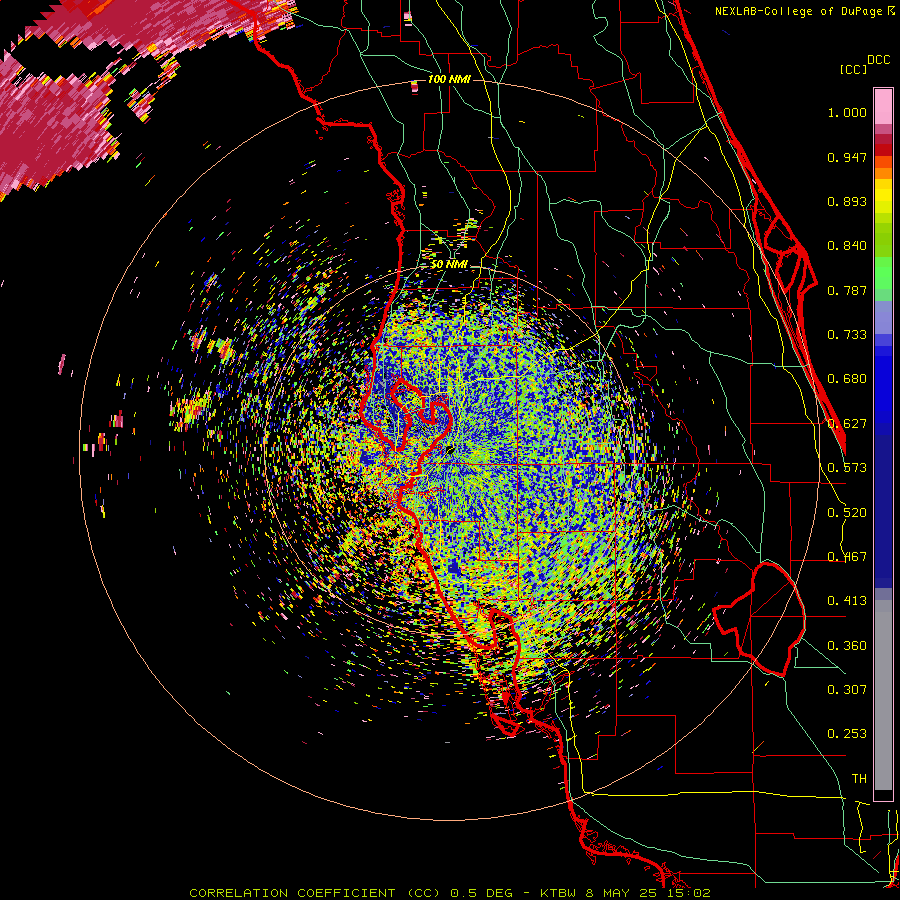The image size is (900, 900).
Task: Click the [CC] legend unit label
Action: [x=853, y=69]
